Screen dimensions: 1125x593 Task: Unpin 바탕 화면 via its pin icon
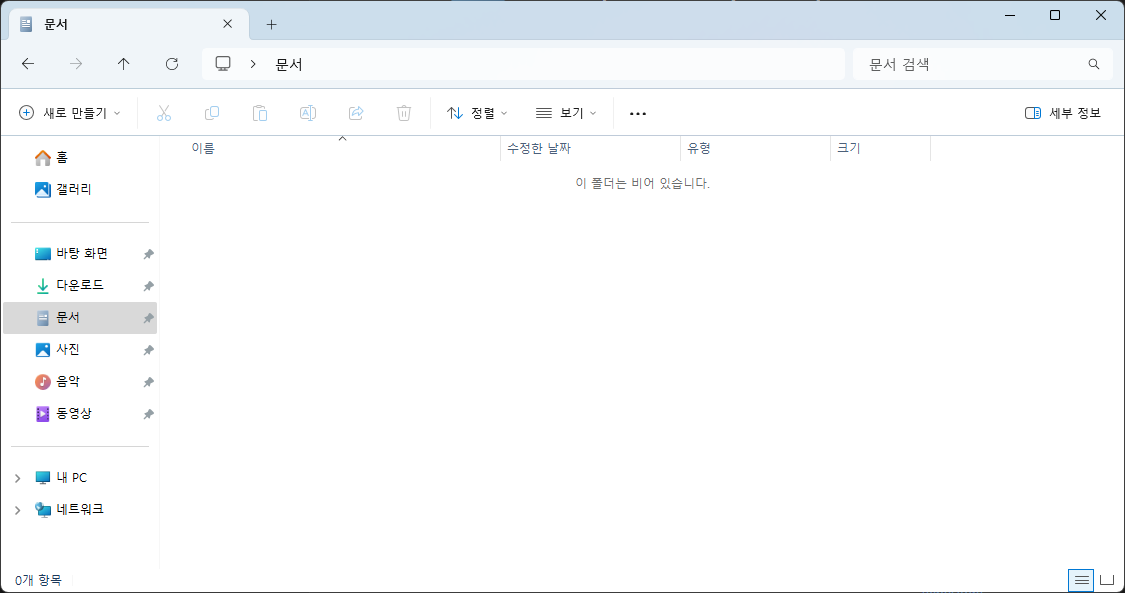pos(148,254)
